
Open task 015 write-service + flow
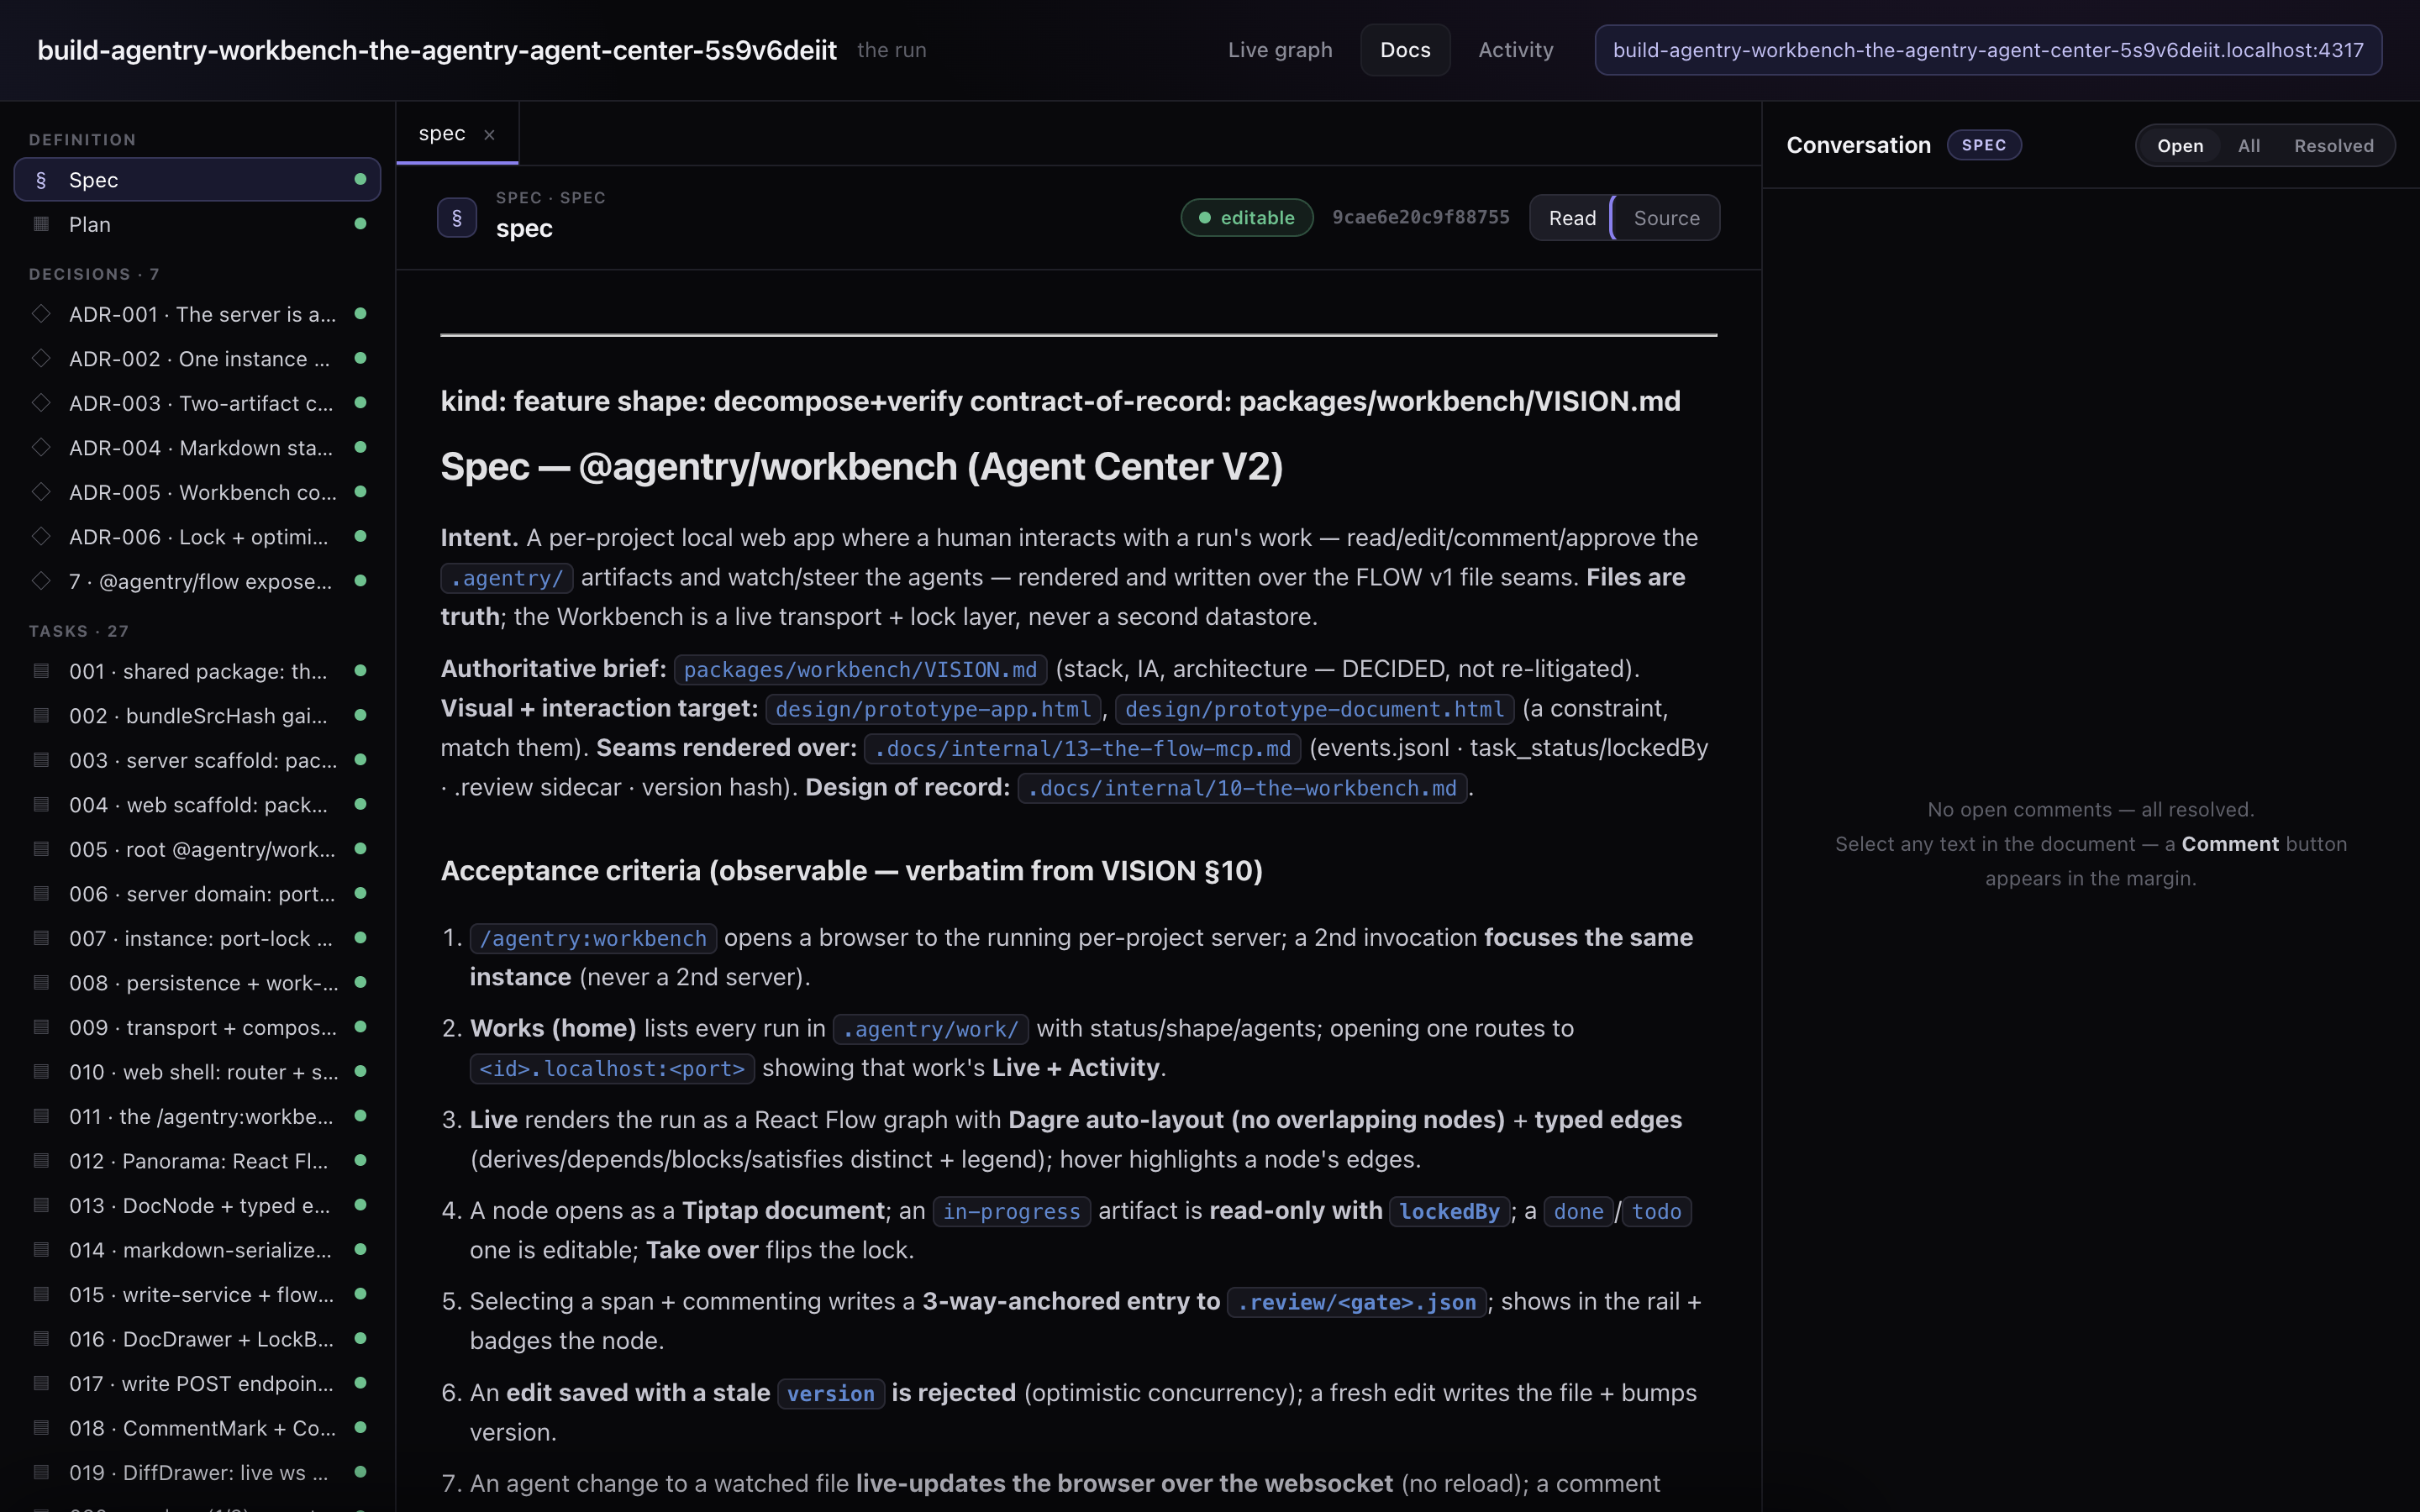tap(197, 1294)
